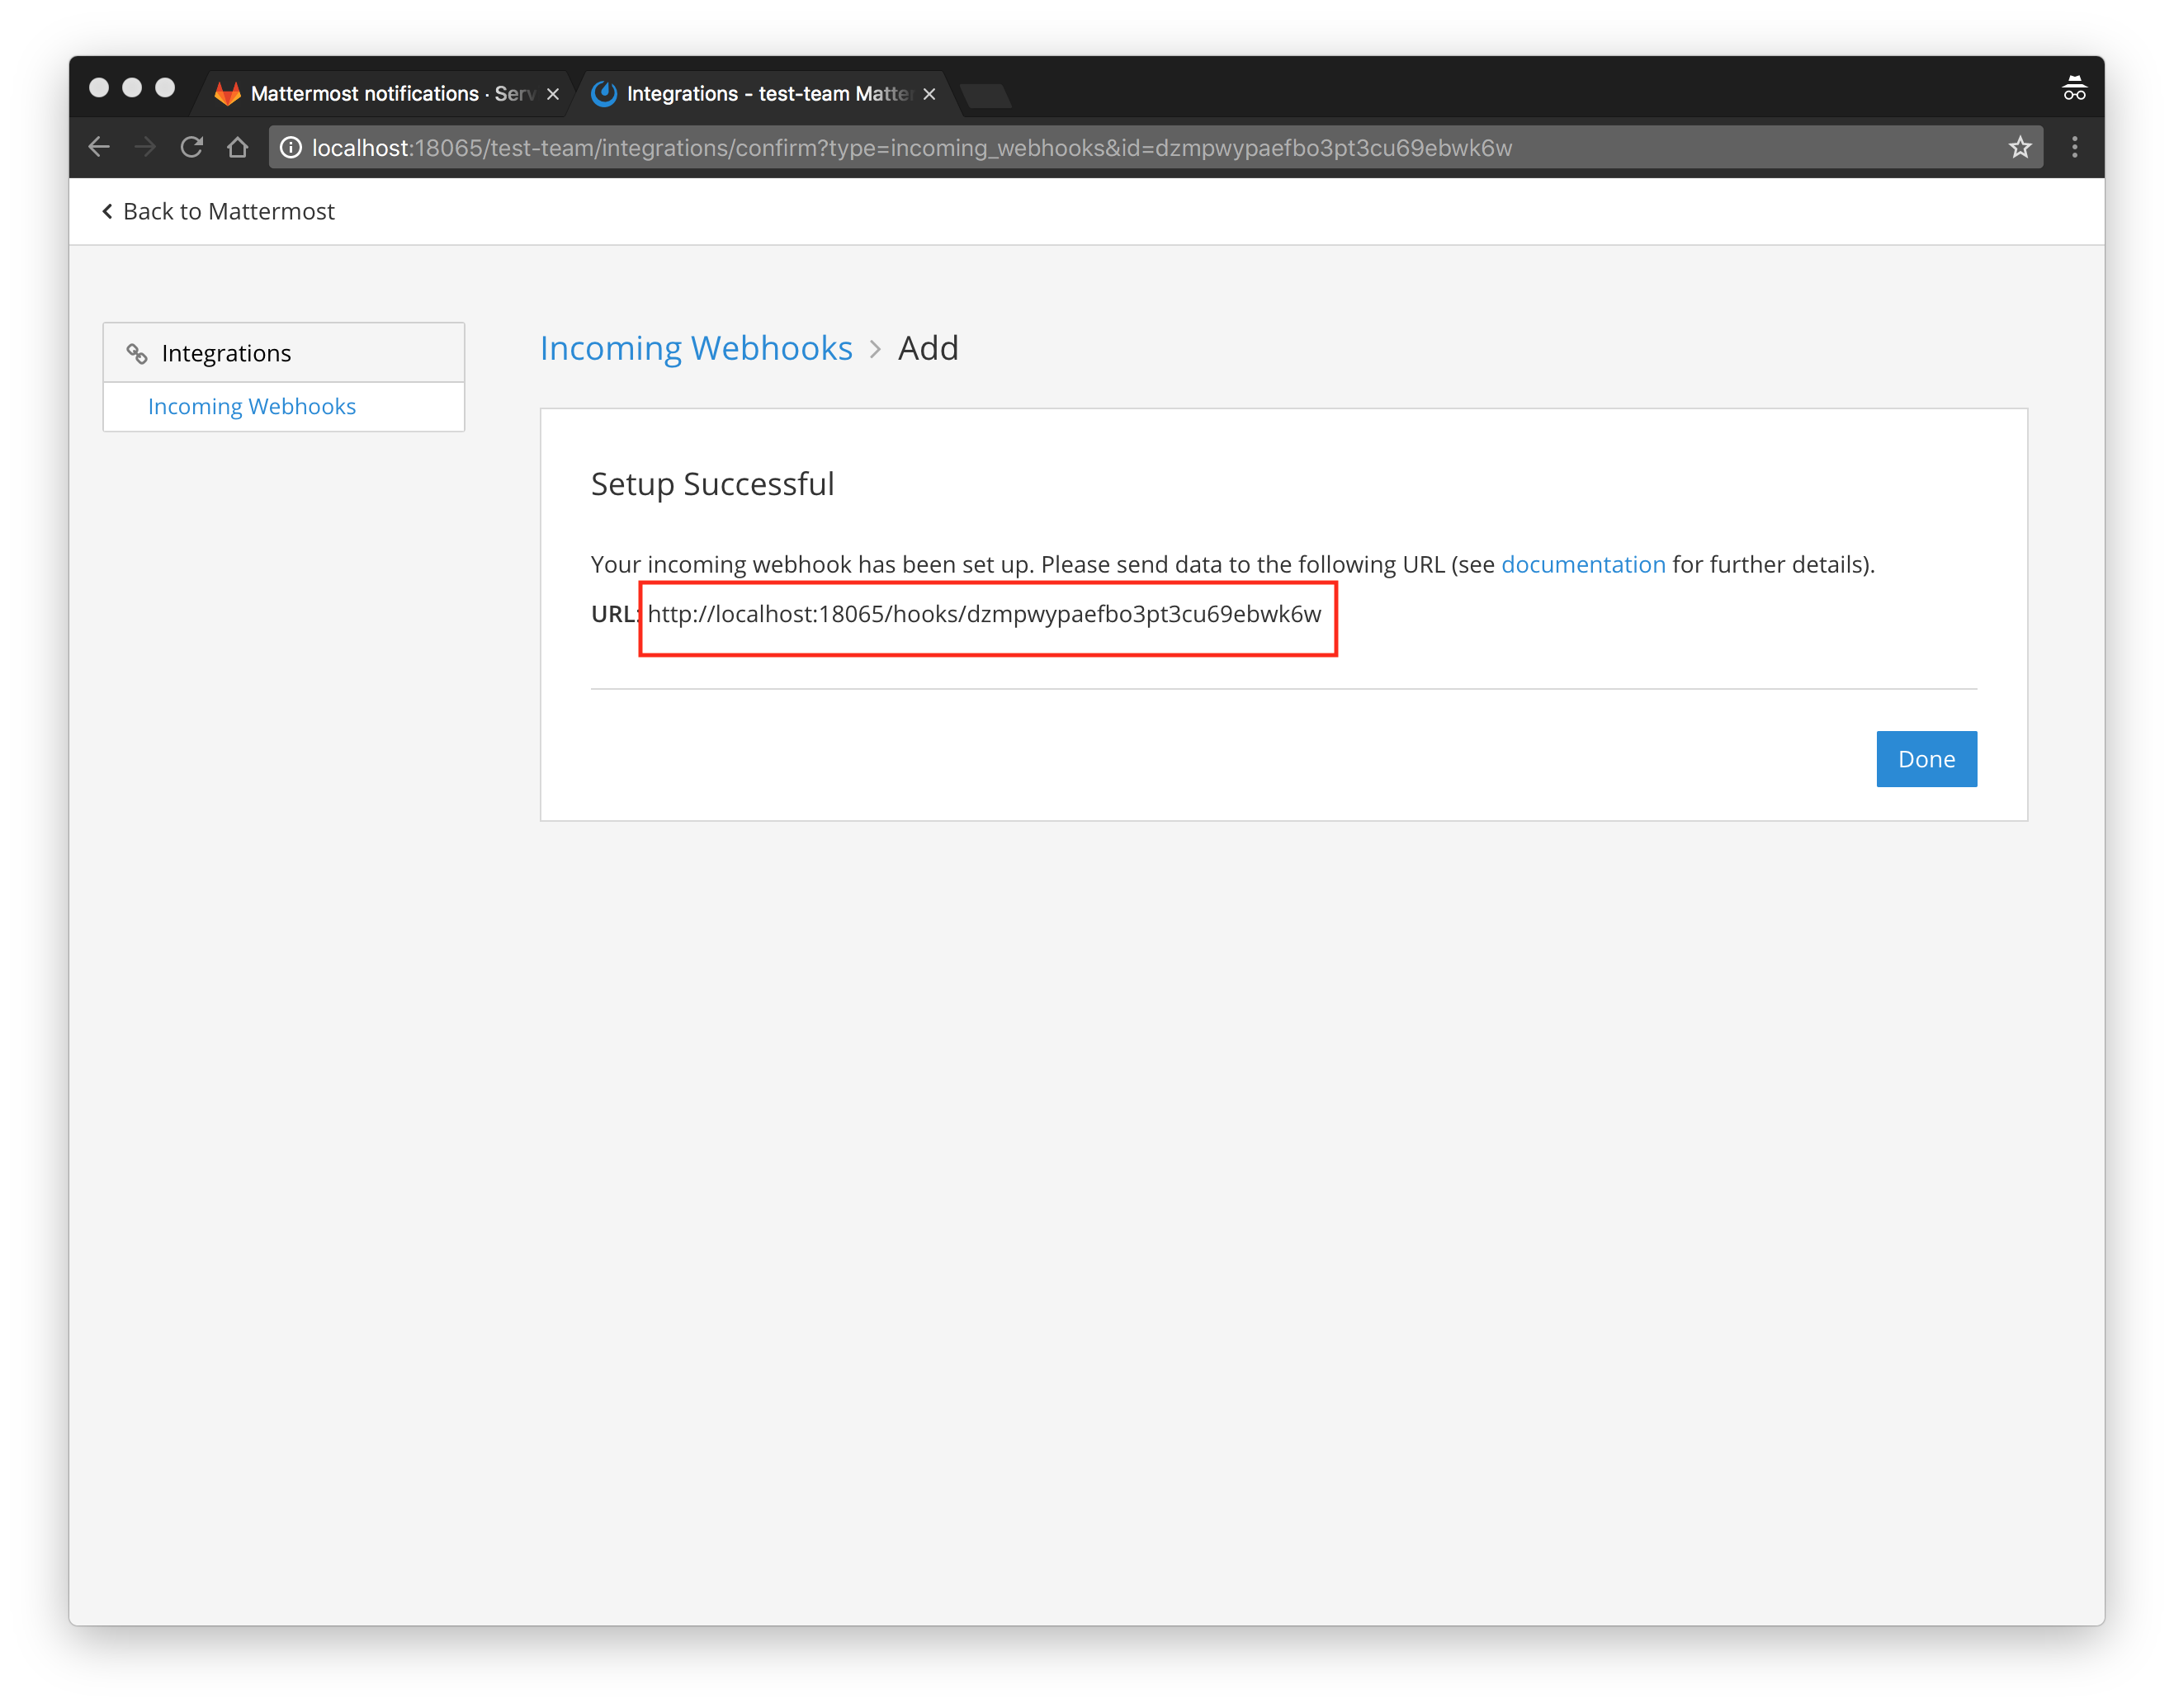Click the Integrations link icon in sidebar
Screen dimensions: 2174x1708
tap(137, 353)
